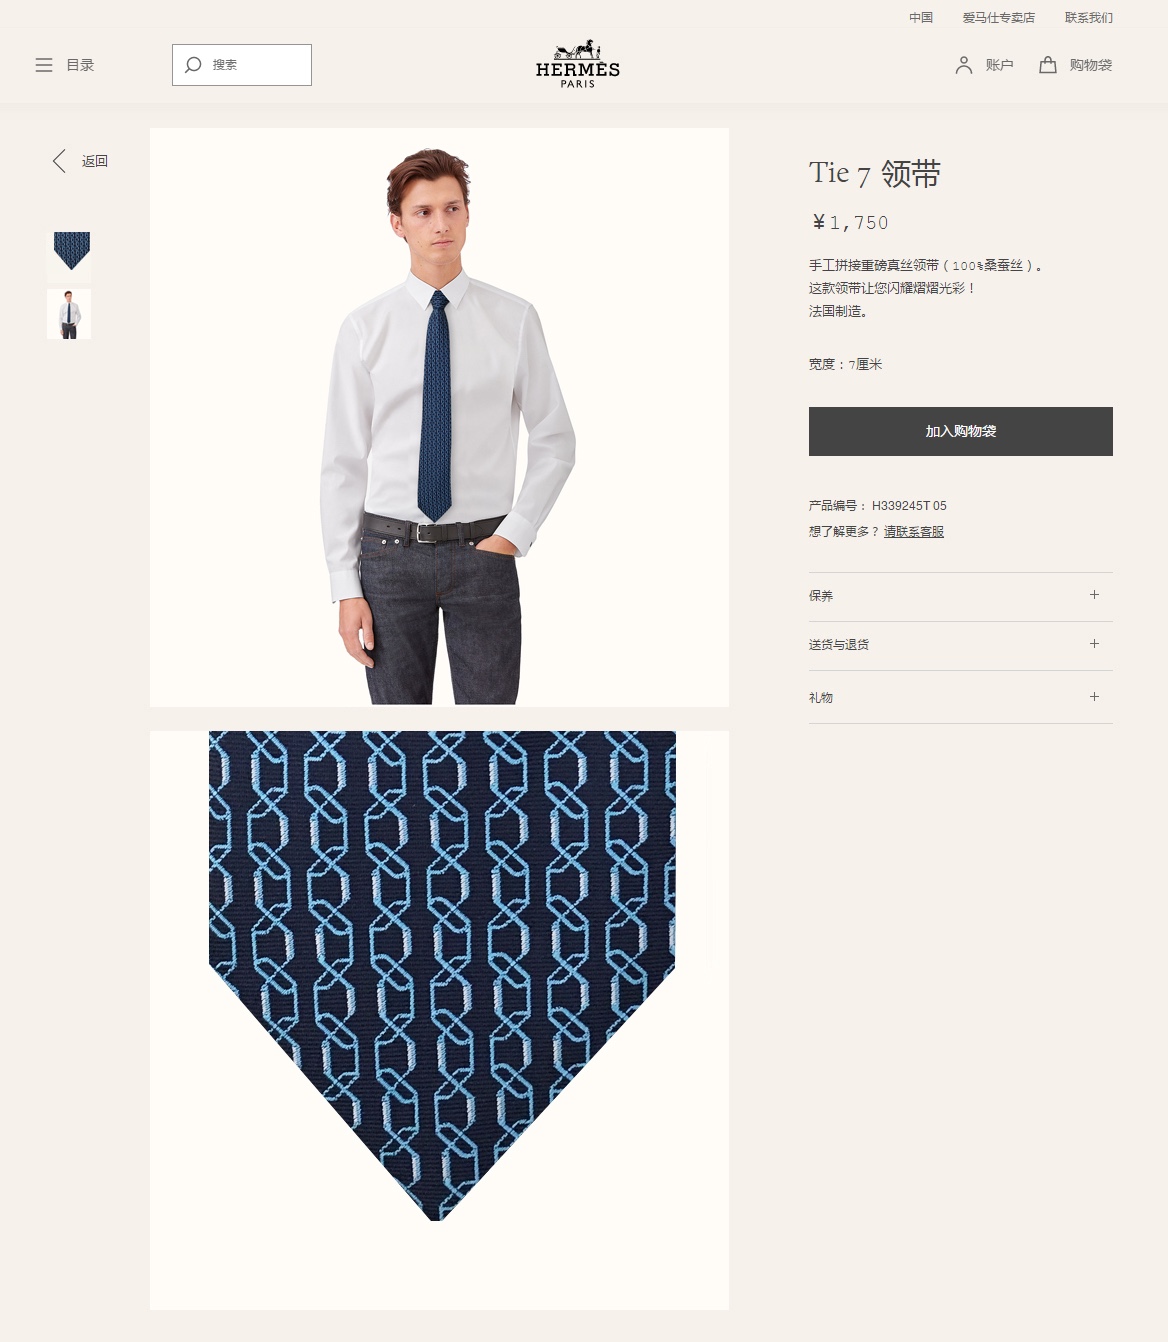Click into the 搜索 search field

pos(242,65)
